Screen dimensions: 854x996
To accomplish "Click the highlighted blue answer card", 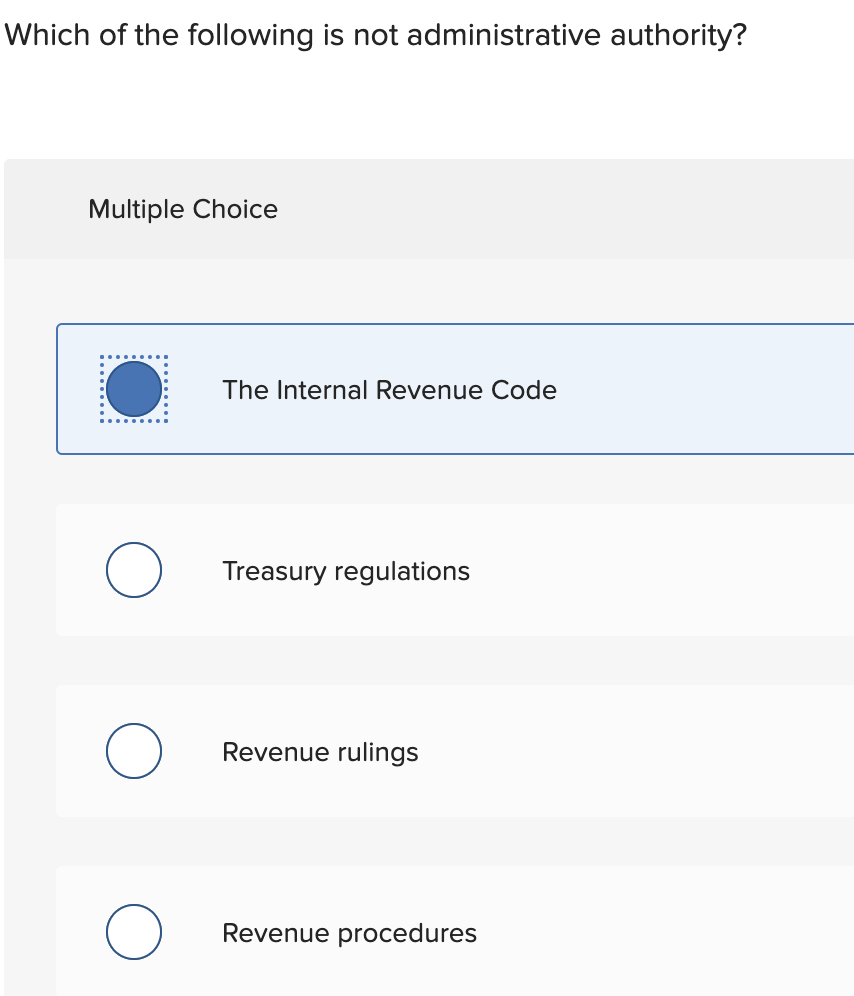I will (x=450, y=390).
